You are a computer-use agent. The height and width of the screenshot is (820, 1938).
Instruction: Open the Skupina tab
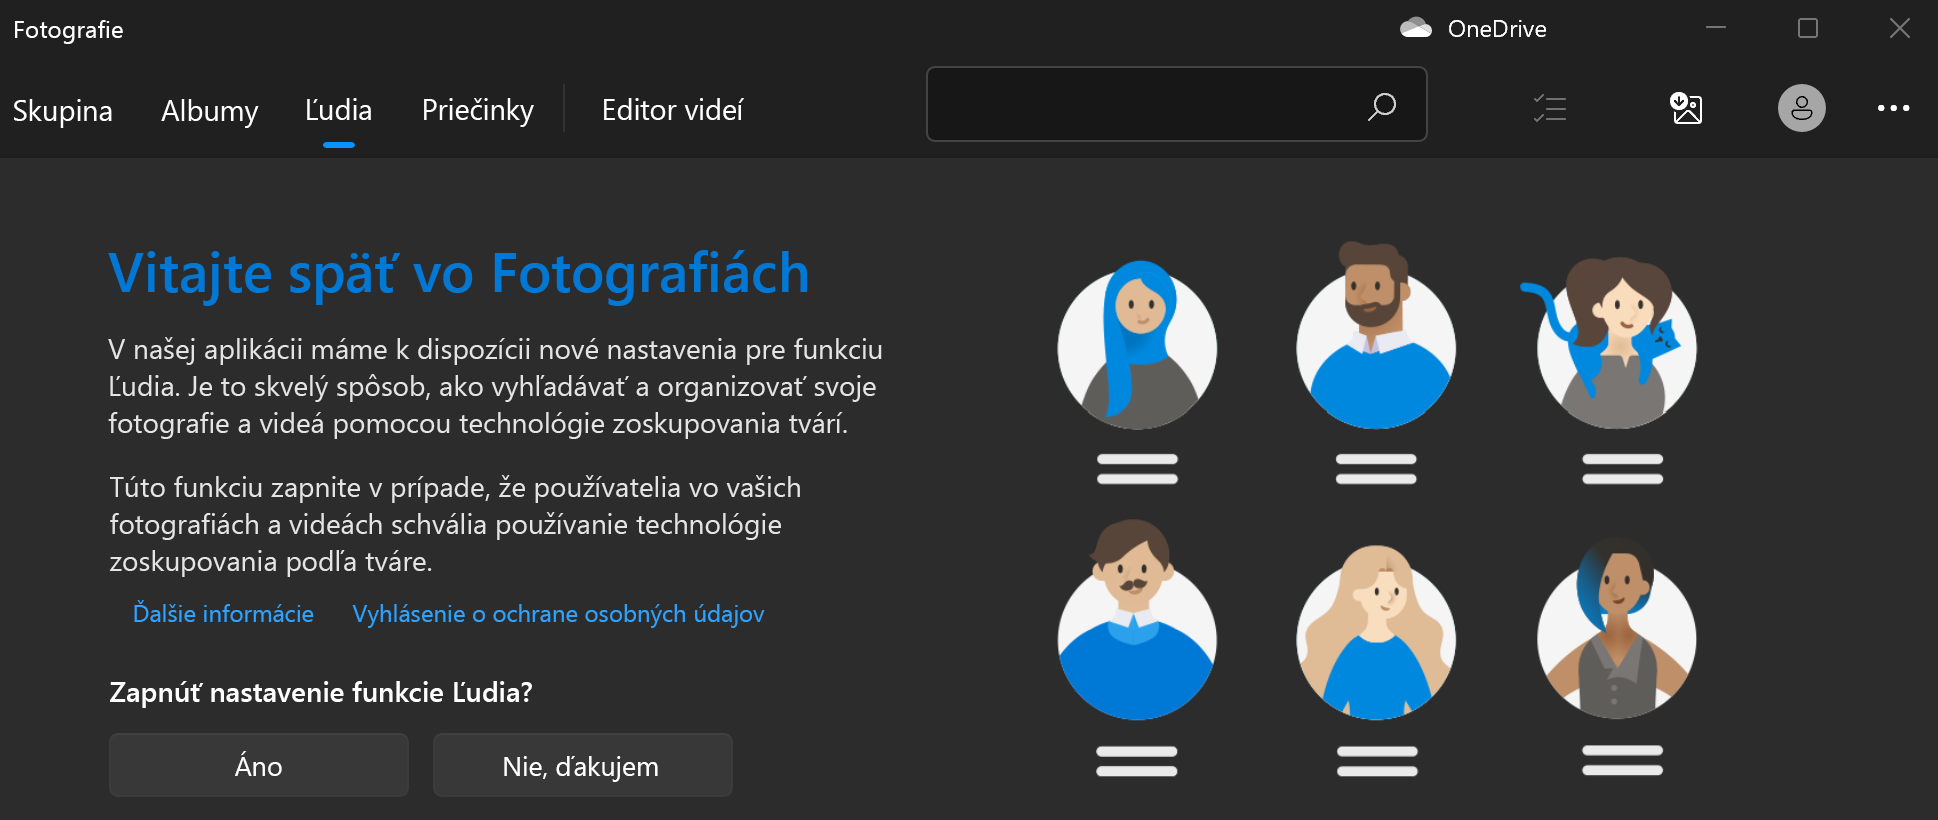click(62, 110)
